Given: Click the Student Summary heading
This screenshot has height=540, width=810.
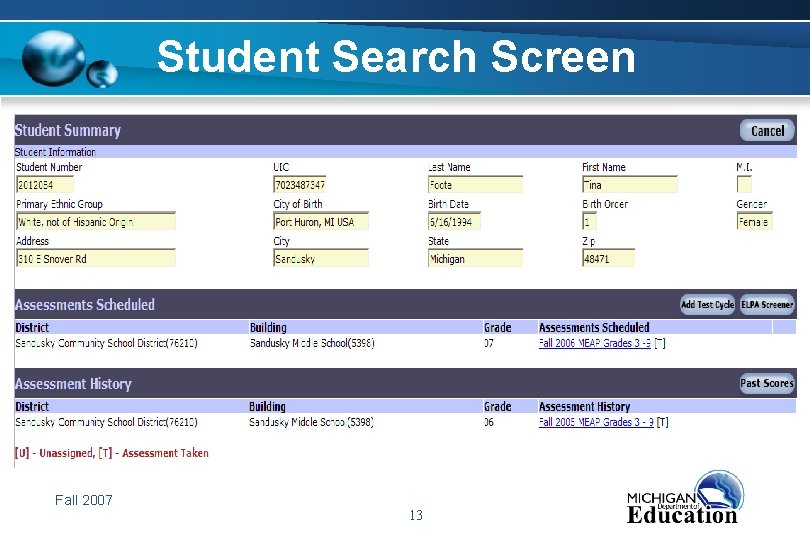Looking at the screenshot, I should click(x=68, y=130).
